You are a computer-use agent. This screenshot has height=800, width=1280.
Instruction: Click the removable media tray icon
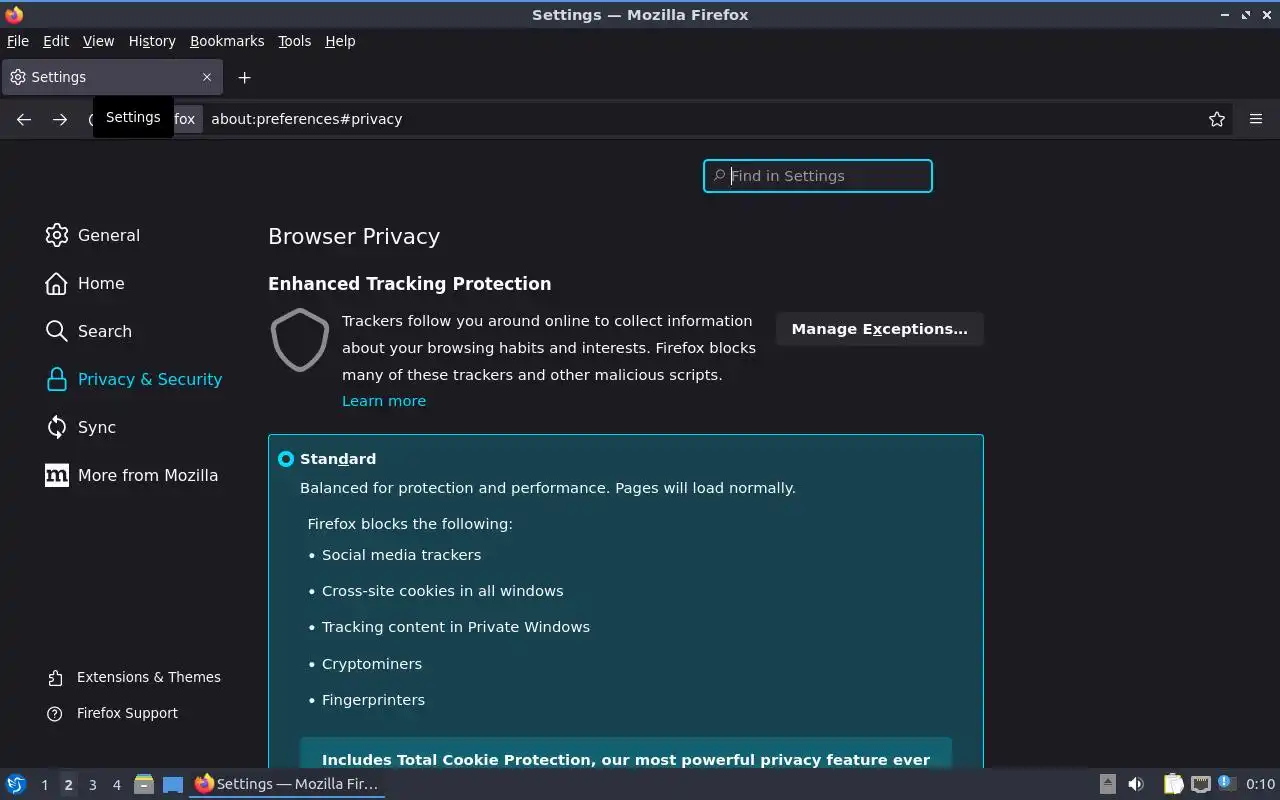coord(1107,784)
